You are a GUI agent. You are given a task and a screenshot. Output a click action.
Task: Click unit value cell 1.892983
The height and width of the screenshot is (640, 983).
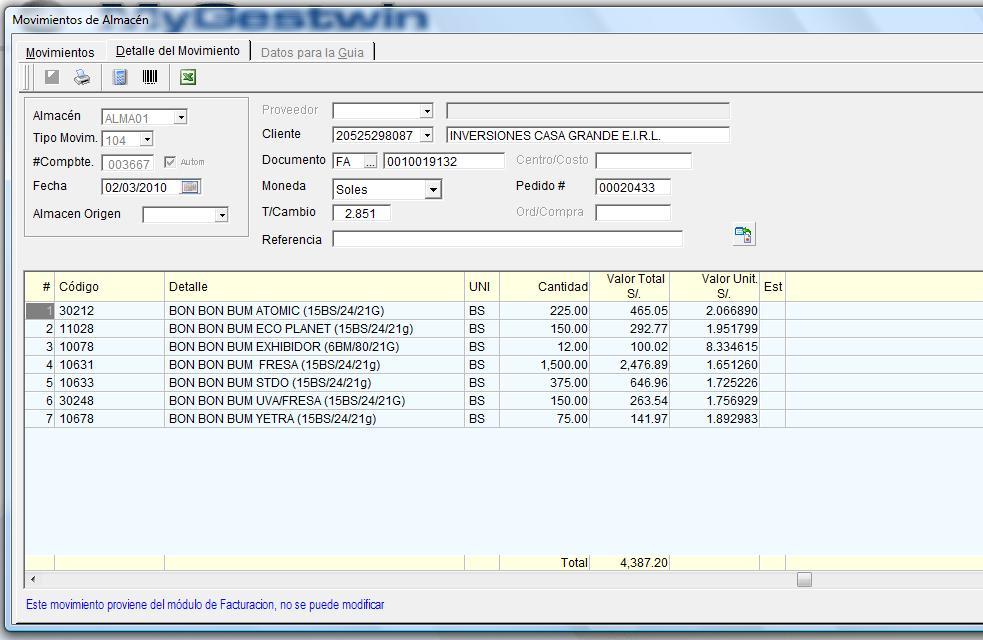pyautogui.click(x=715, y=418)
